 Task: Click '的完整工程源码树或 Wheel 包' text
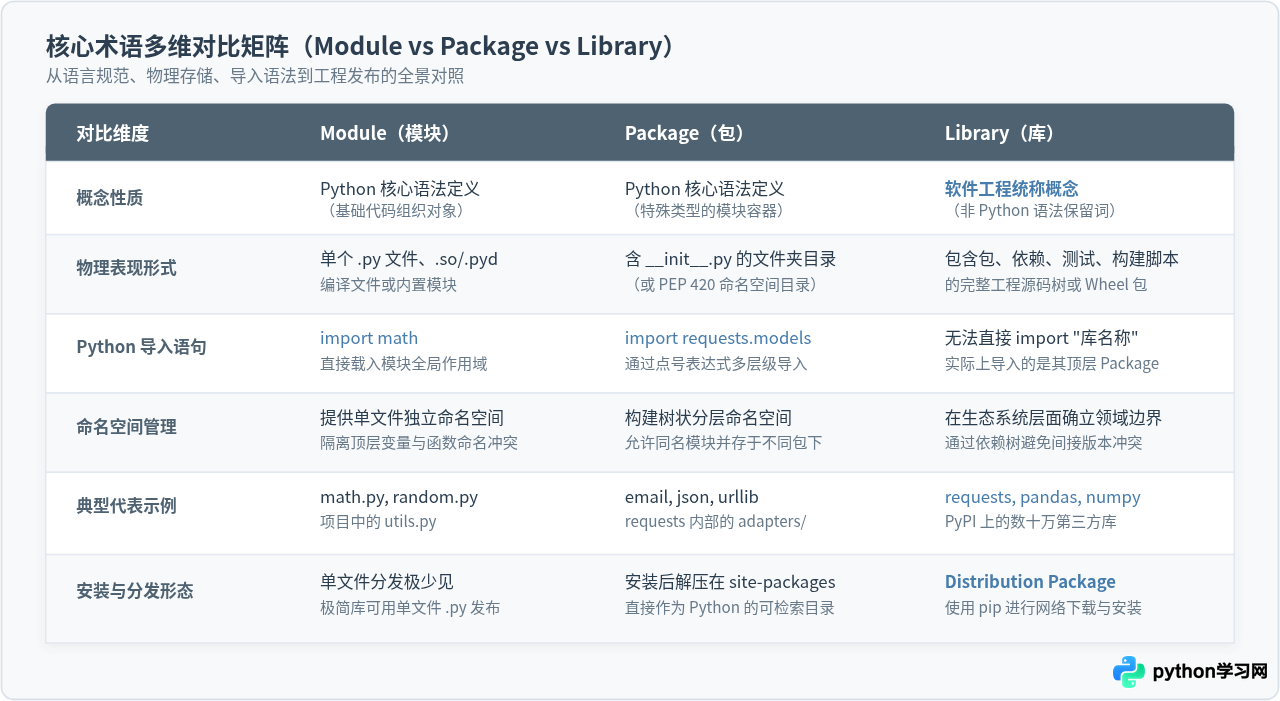coord(1046,285)
